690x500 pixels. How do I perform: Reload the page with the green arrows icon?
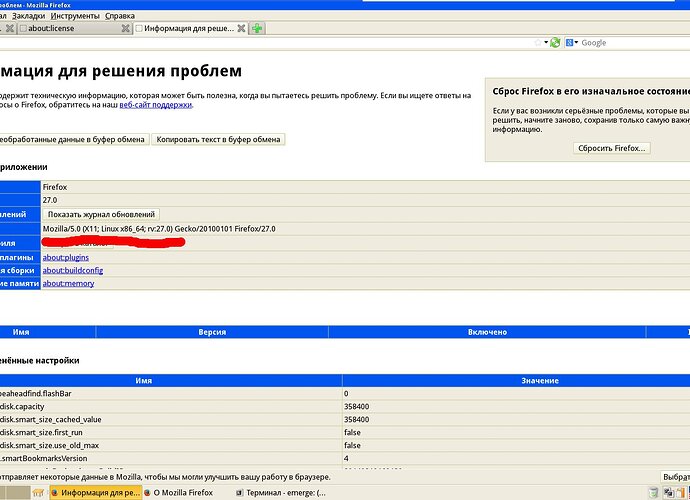click(555, 43)
